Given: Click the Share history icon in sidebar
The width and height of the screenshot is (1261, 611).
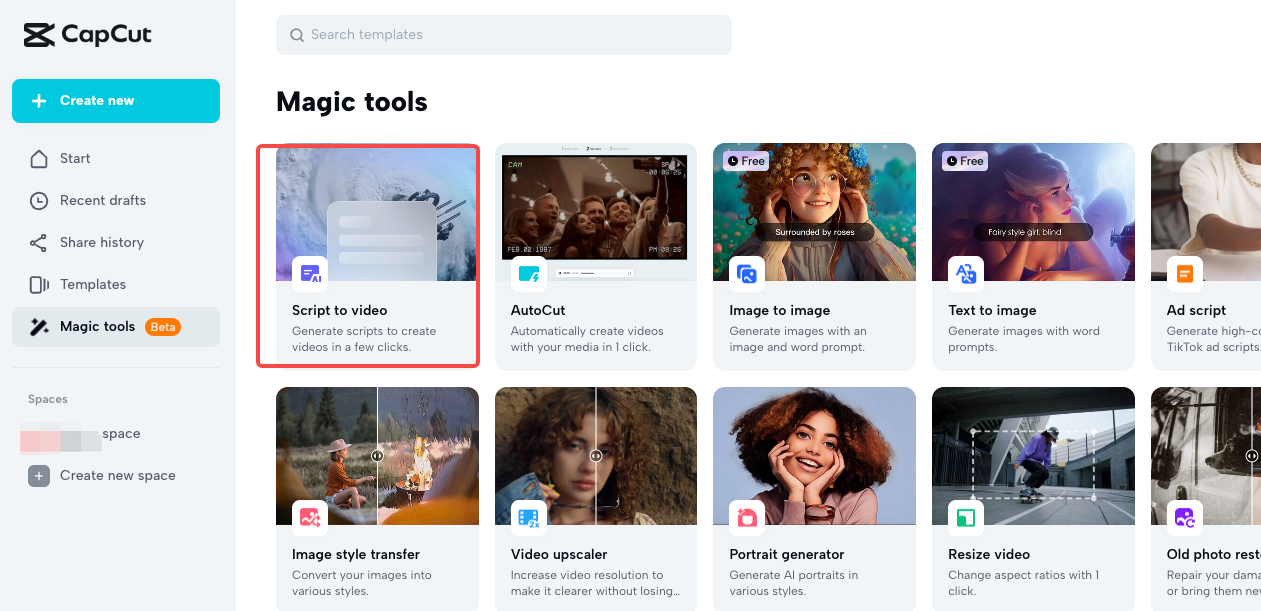Looking at the screenshot, I should [38, 242].
